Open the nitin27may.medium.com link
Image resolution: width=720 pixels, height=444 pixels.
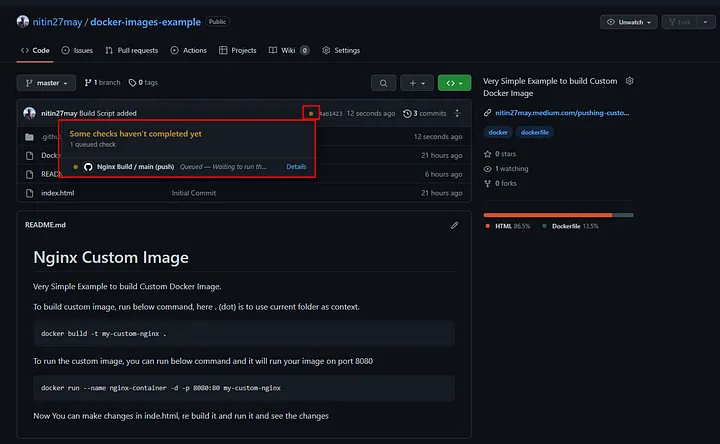tap(562, 113)
